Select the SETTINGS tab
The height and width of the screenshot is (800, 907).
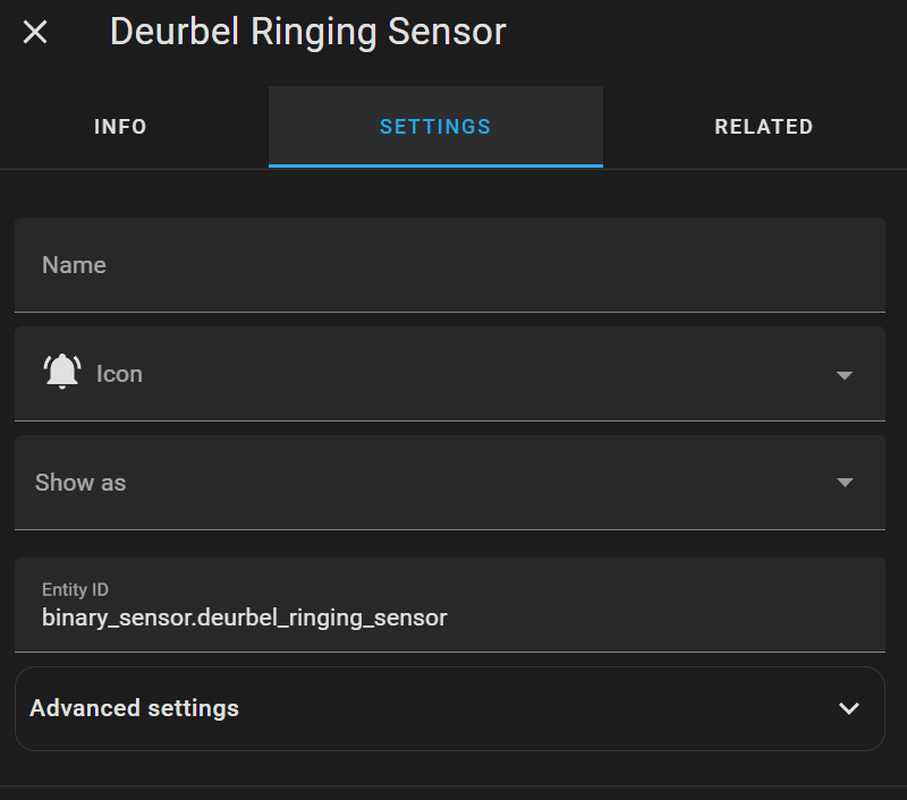point(436,127)
